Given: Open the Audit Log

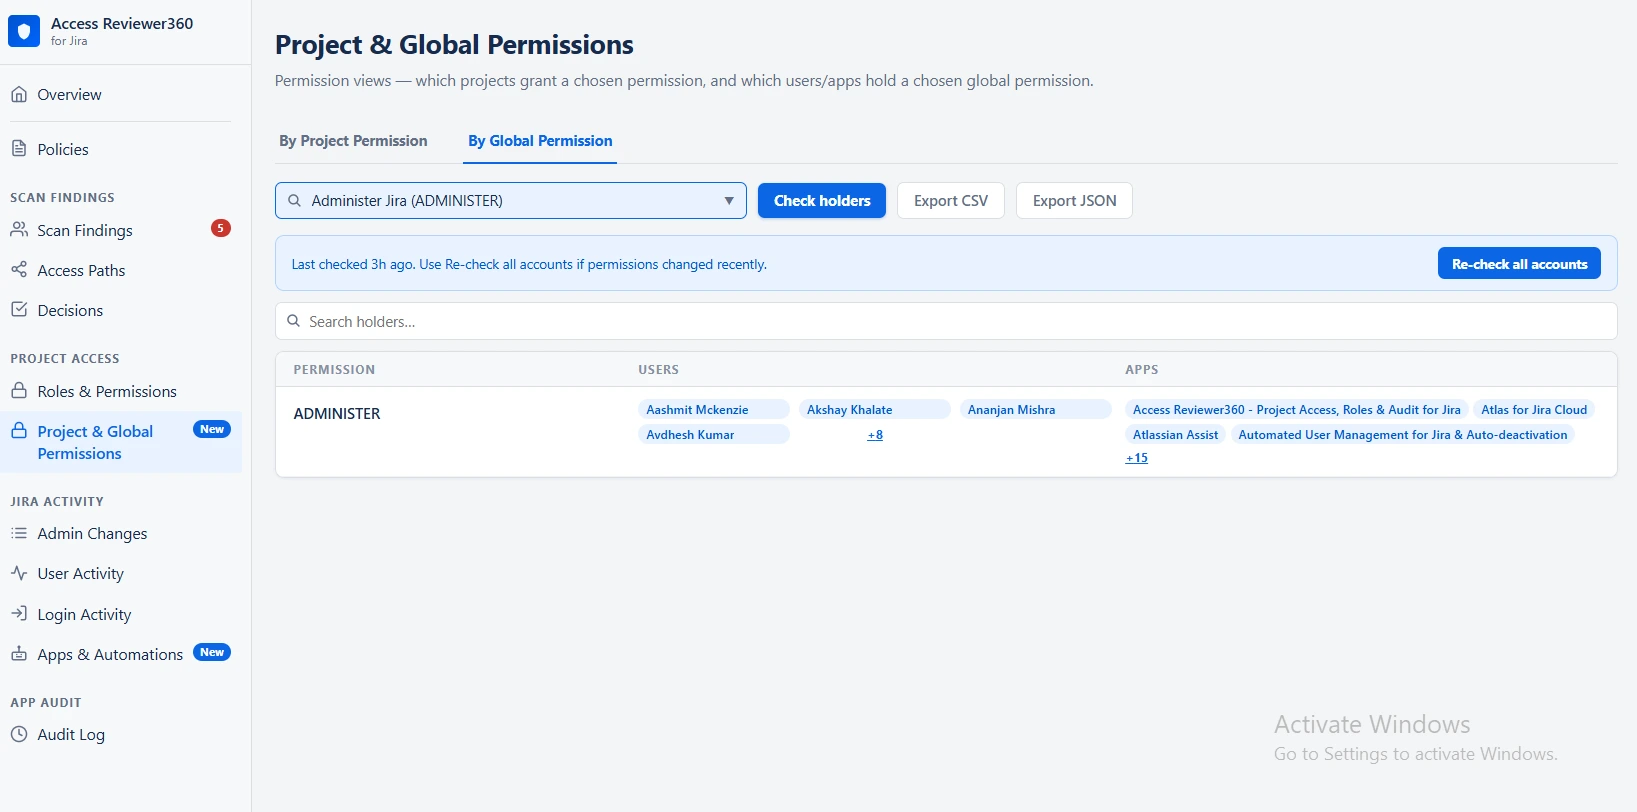Looking at the screenshot, I should [x=71, y=734].
